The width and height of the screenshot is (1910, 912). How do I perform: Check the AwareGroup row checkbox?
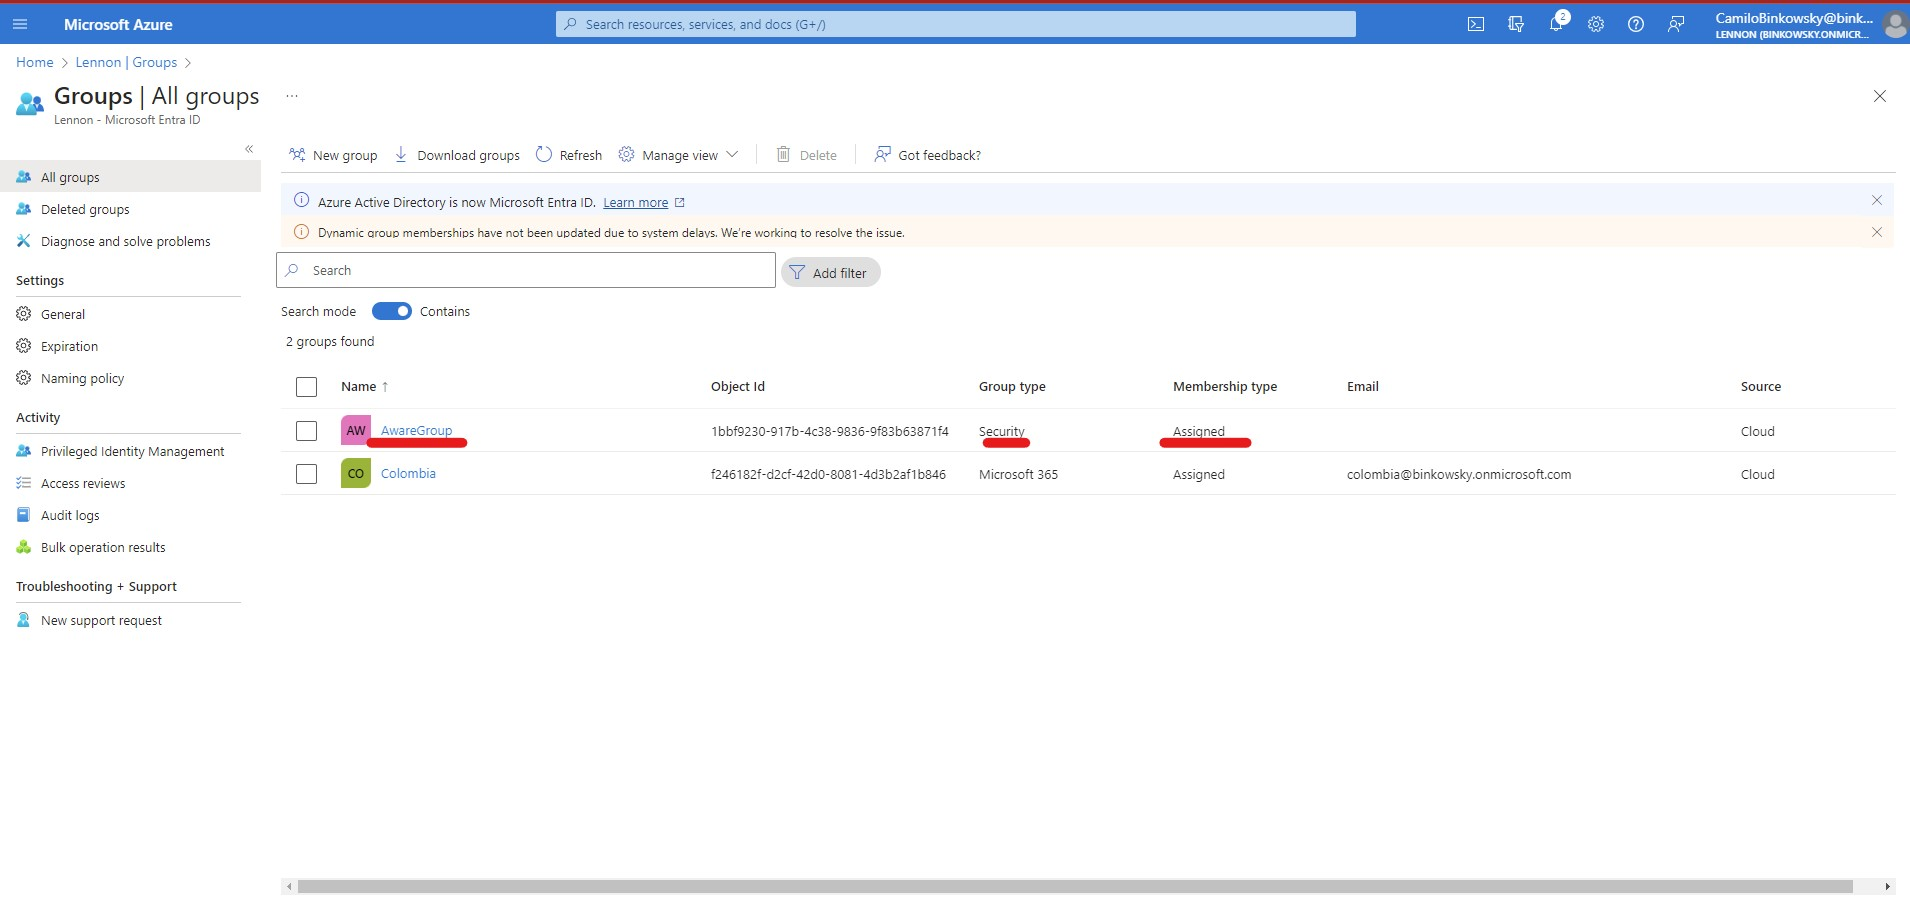(305, 431)
